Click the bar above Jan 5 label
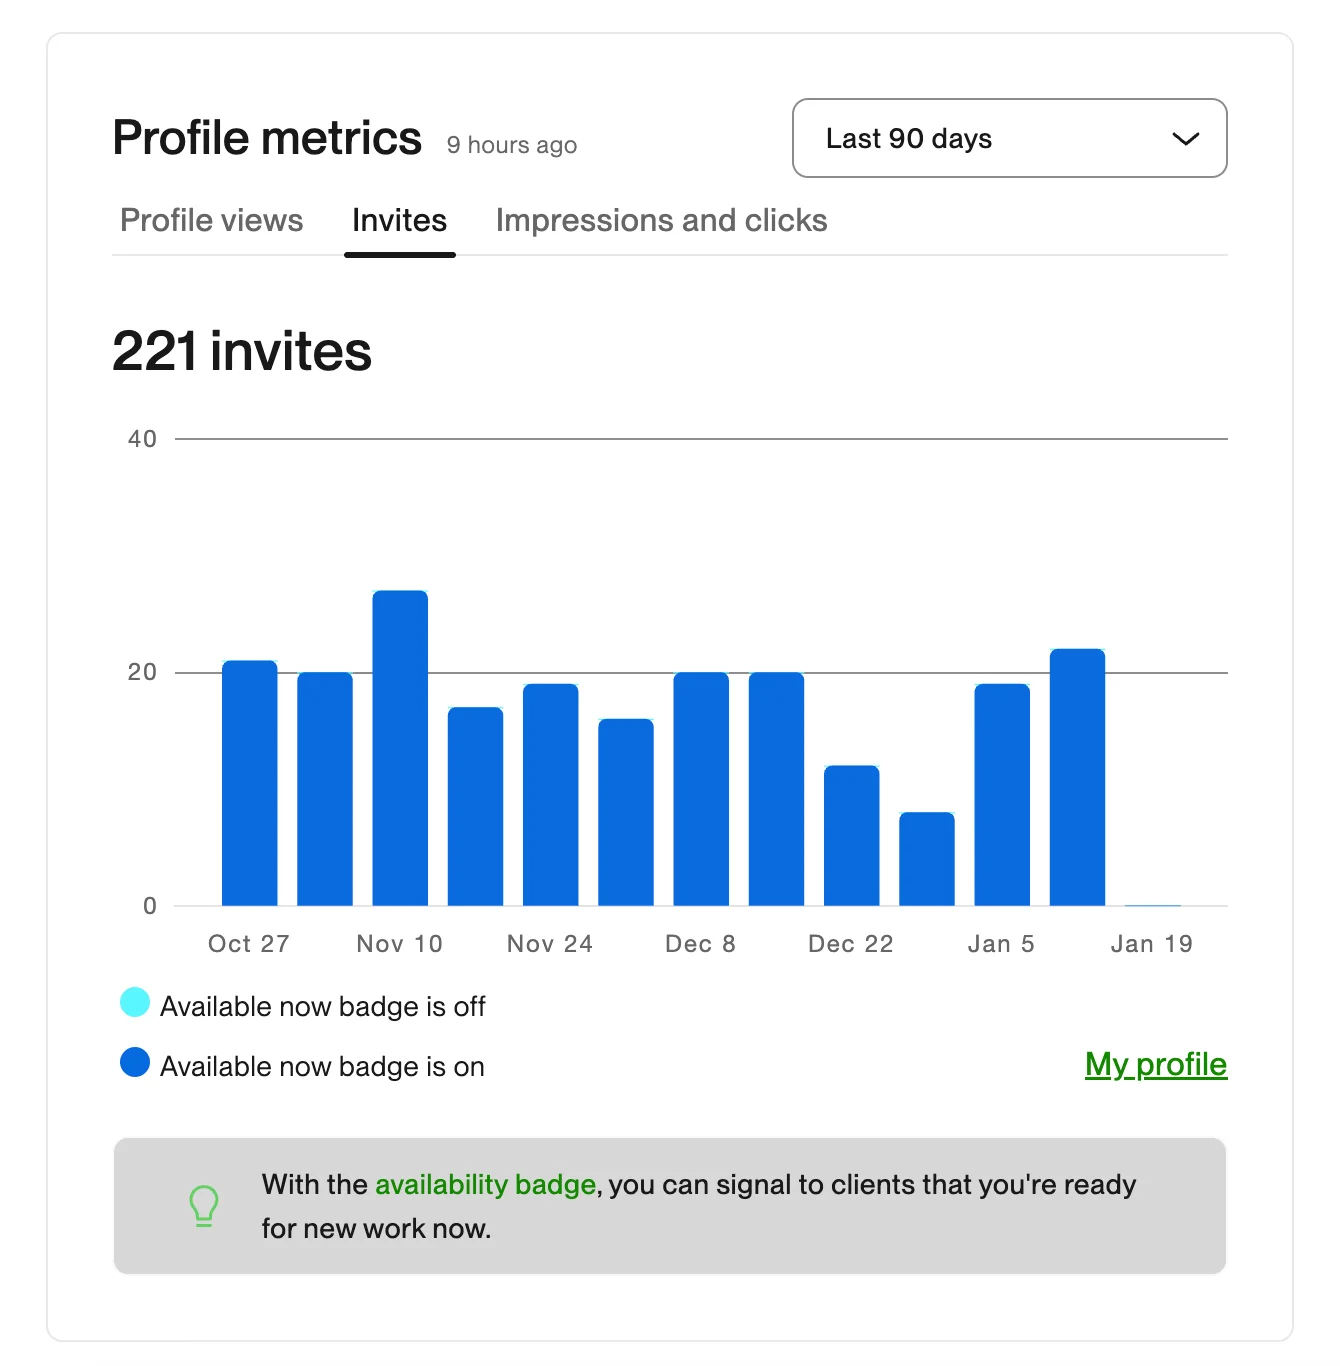 coord(1002,795)
